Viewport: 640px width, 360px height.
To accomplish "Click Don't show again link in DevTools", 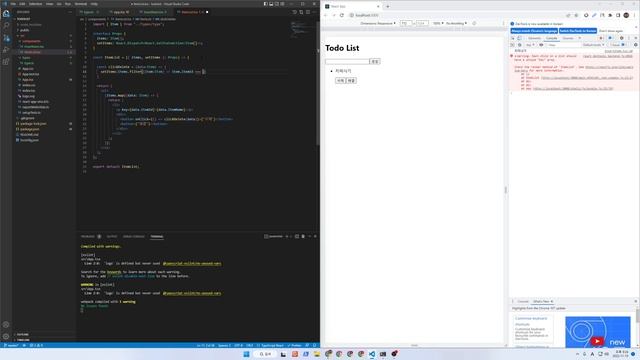I will point(611,31).
